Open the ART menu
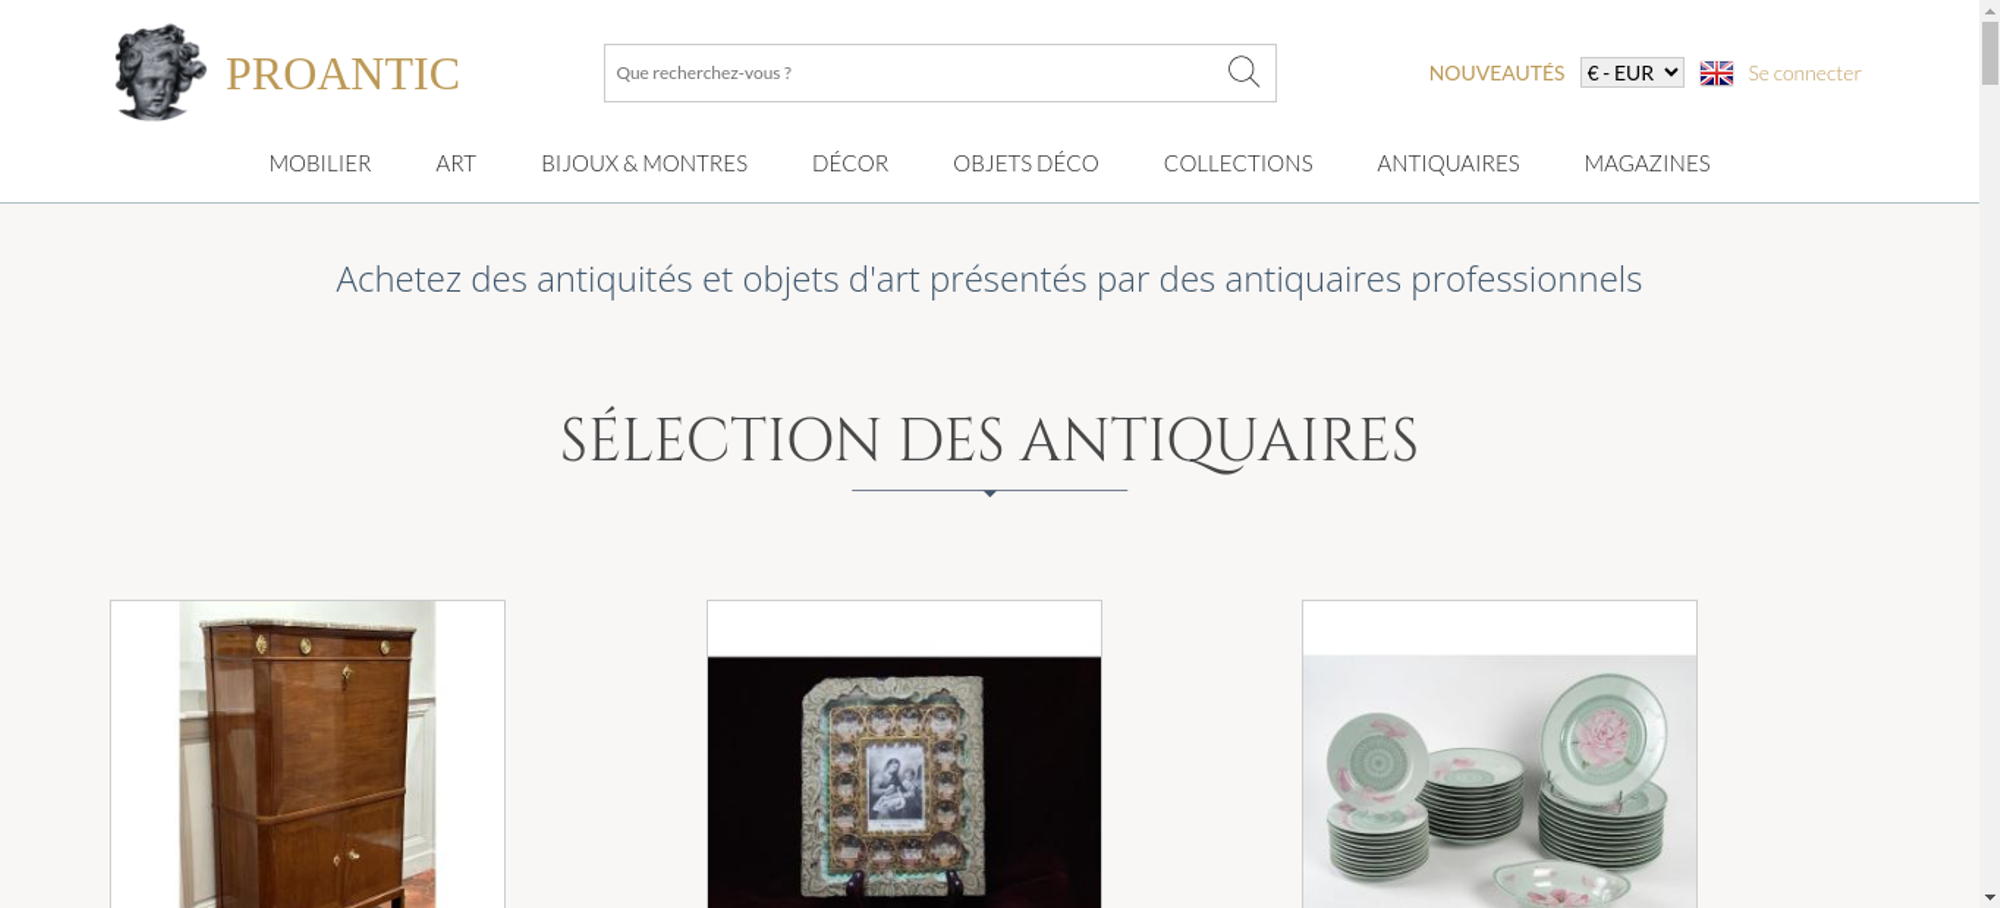 456,163
